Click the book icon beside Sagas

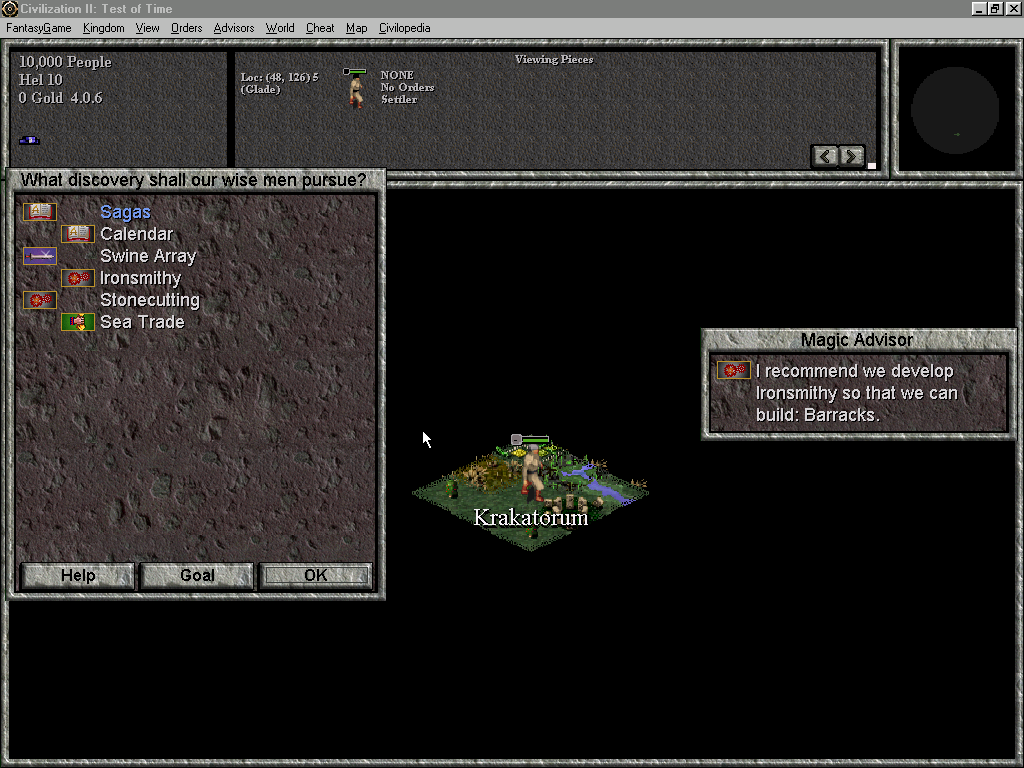click(x=40, y=212)
